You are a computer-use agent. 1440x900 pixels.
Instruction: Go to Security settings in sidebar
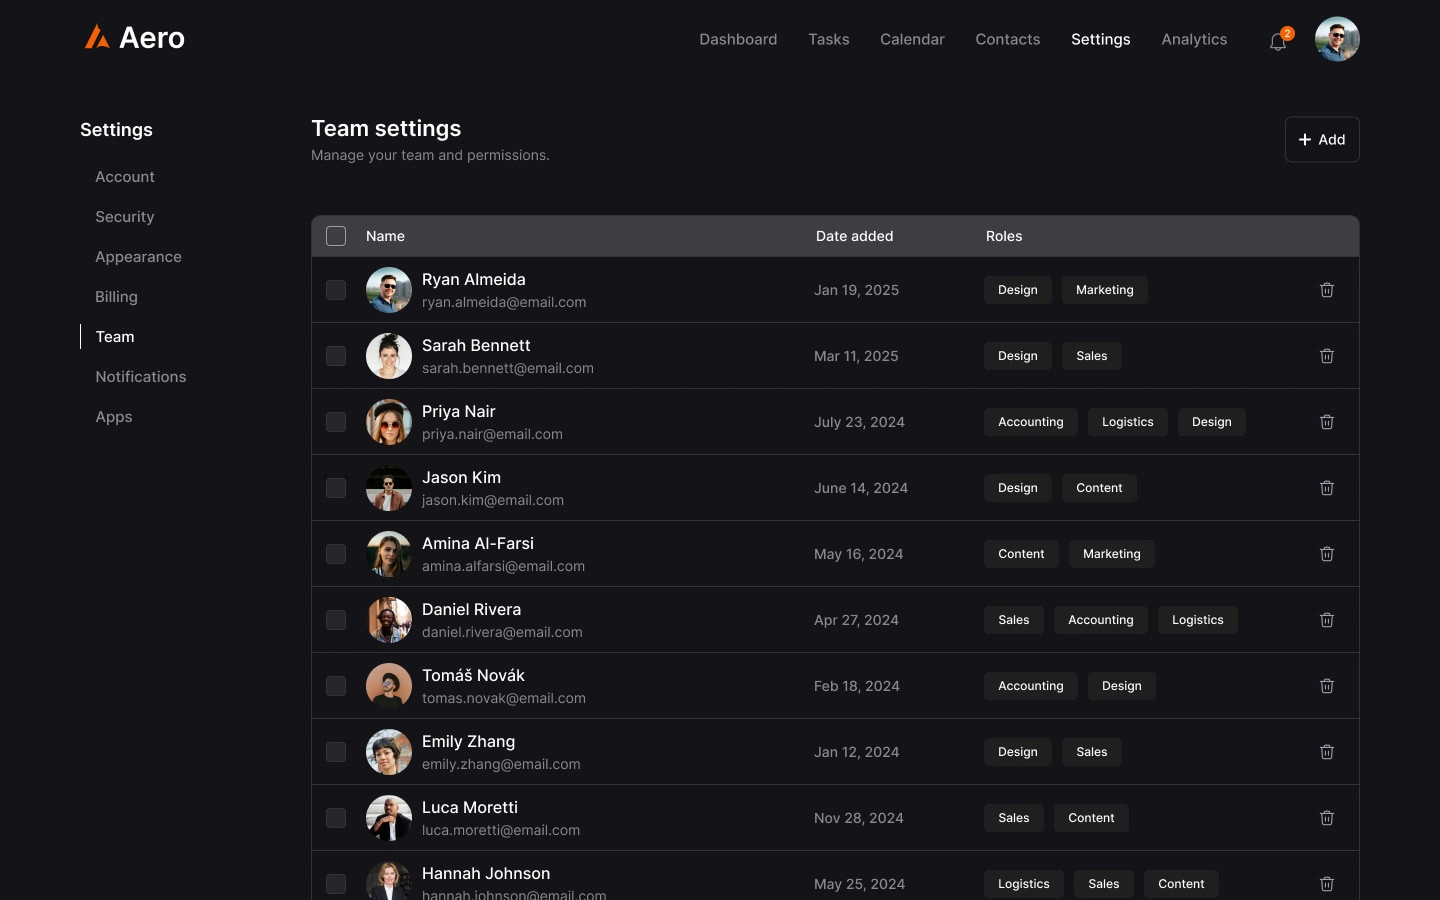pyautogui.click(x=125, y=217)
